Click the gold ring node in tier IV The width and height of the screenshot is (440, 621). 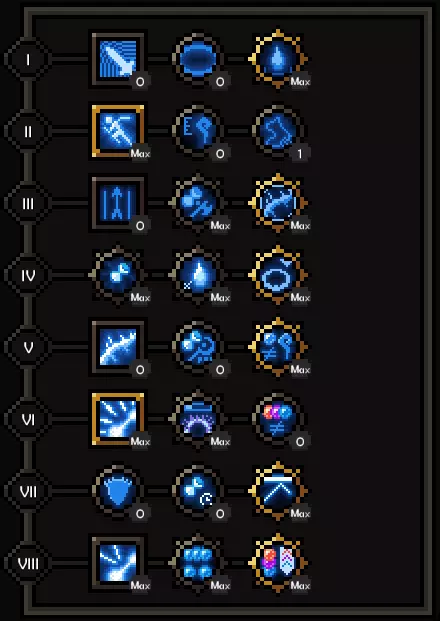coord(278,275)
